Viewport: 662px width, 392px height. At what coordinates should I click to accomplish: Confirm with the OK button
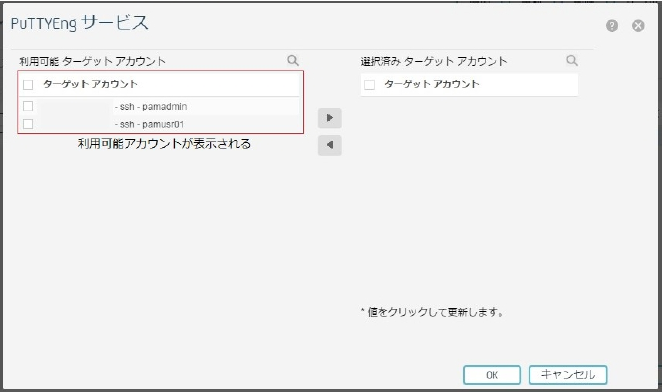point(492,375)
